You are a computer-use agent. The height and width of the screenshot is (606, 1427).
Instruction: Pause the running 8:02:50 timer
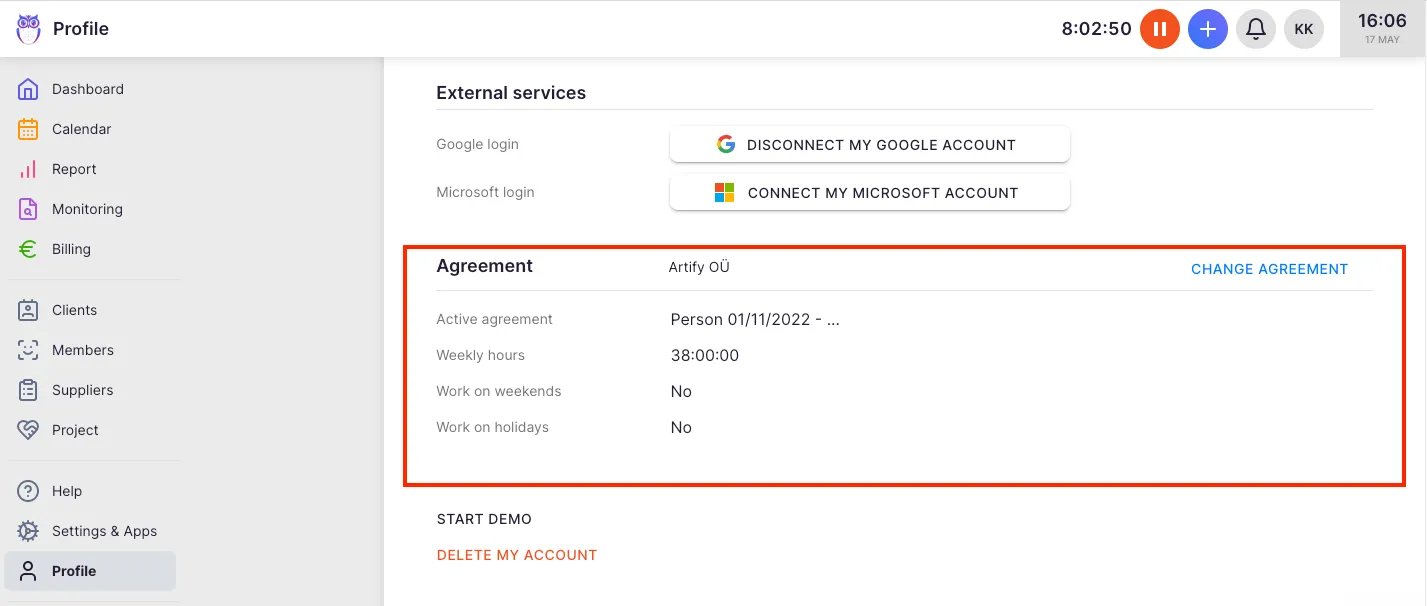[x=1159, y=29]
